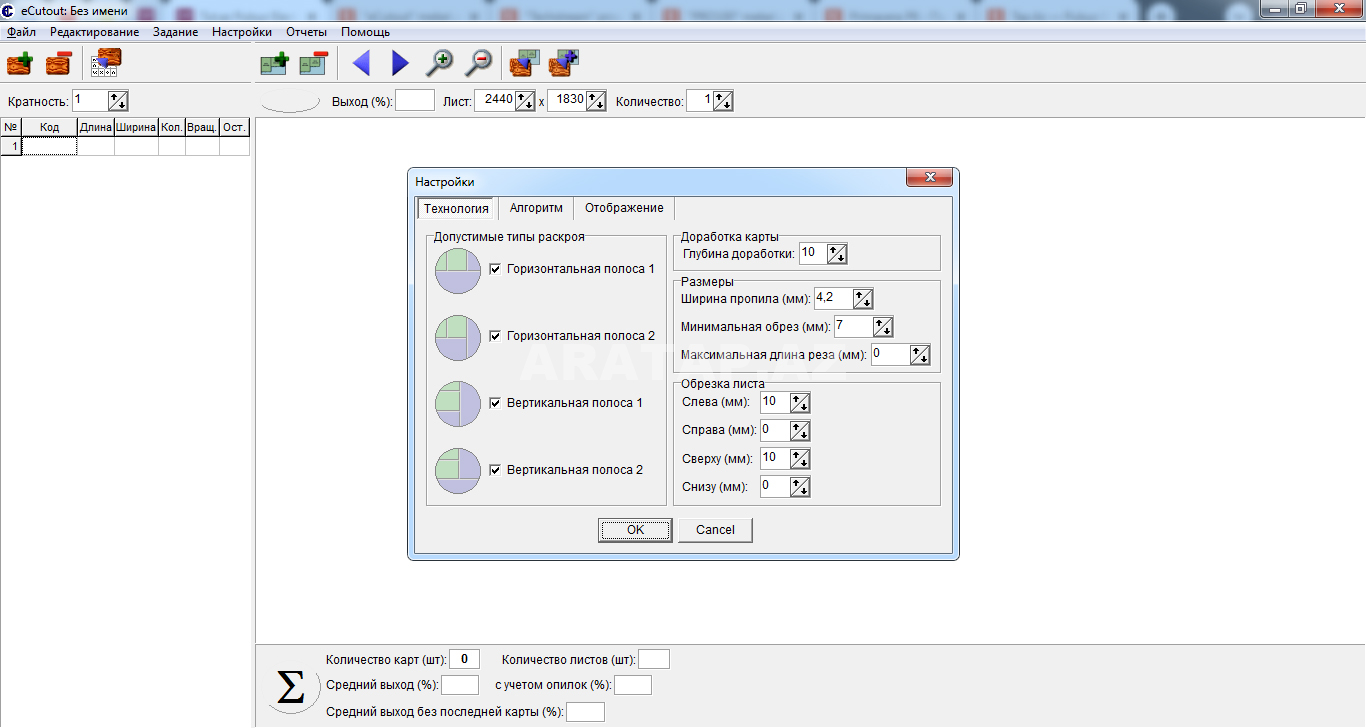This screenshot has height=728, width=1366.
Task: Click the Длина column header
Action: [96, 127]
